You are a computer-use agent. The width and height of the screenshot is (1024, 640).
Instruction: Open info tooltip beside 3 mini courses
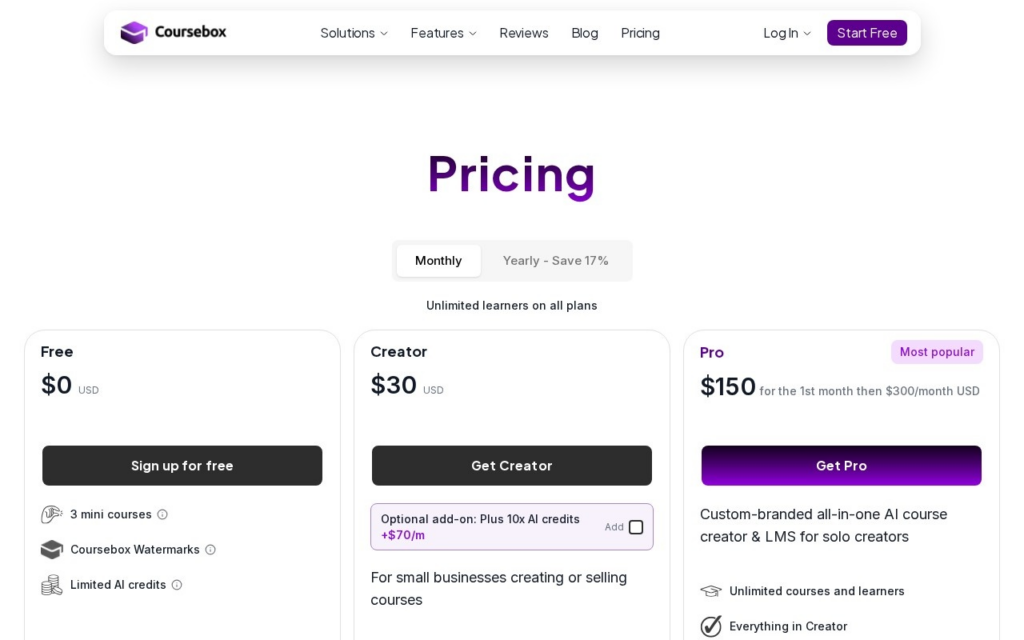click(x=163, y=515)
